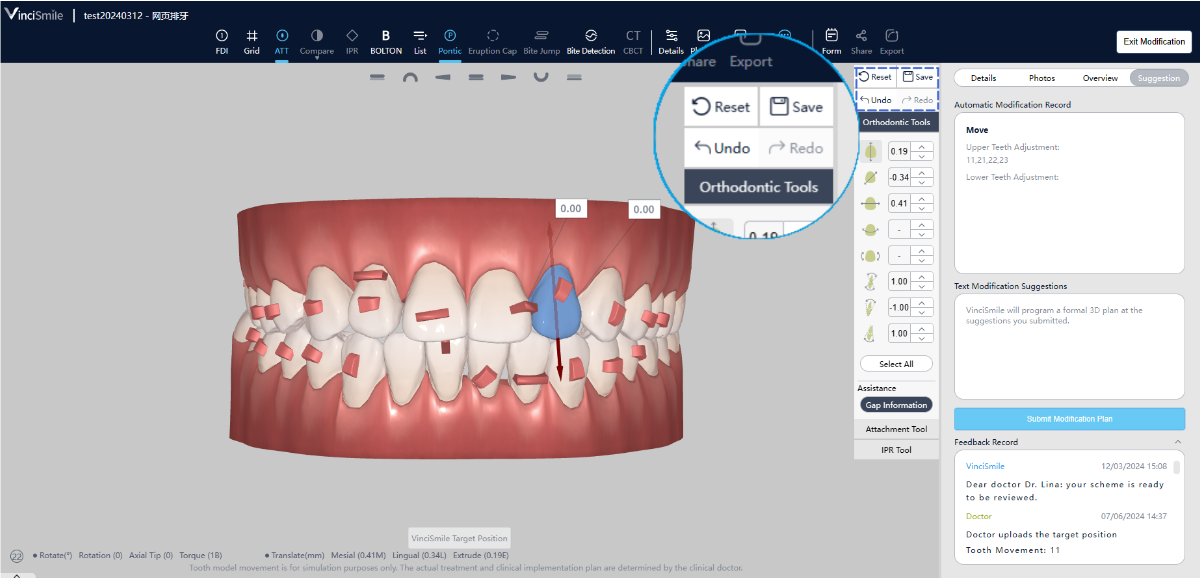Toggle the ATT attachments display

click(282, 41)
